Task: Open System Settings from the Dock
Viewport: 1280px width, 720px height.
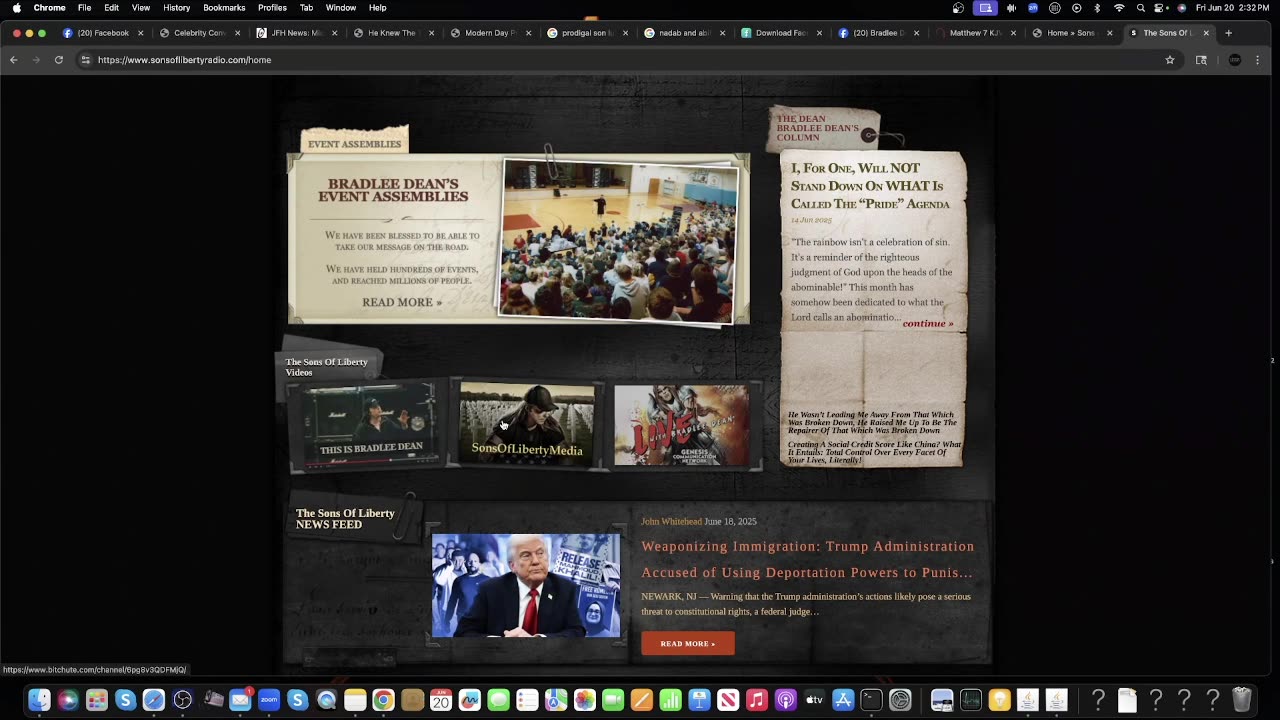Action: tap(900, 700)
